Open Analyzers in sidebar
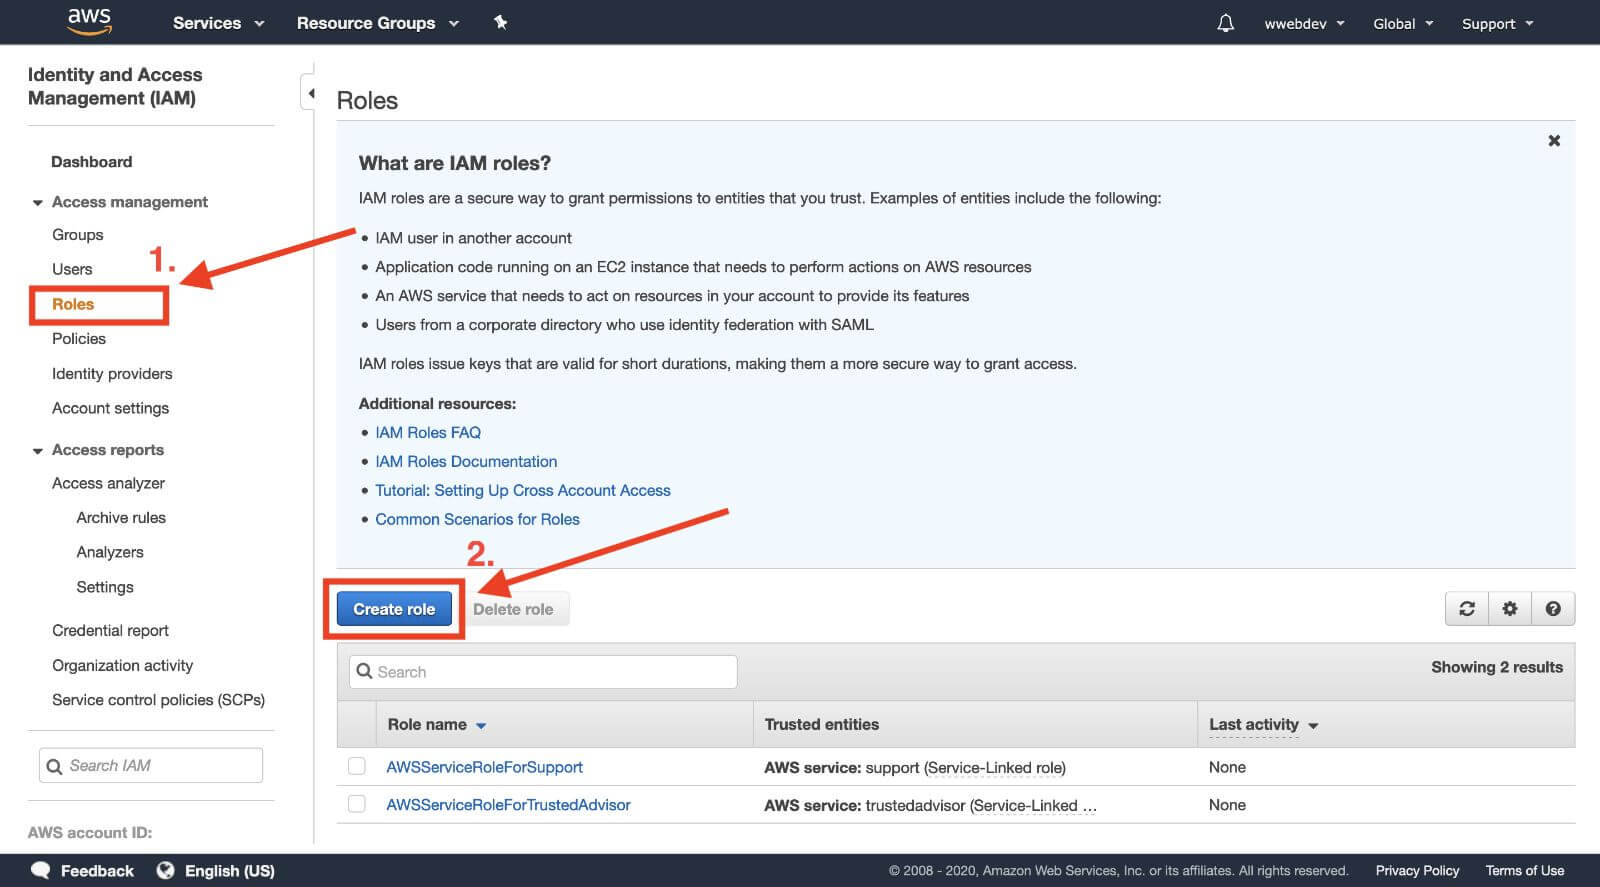The height and width of the screenshot is (887, 1600). click(x=110, y=552)
